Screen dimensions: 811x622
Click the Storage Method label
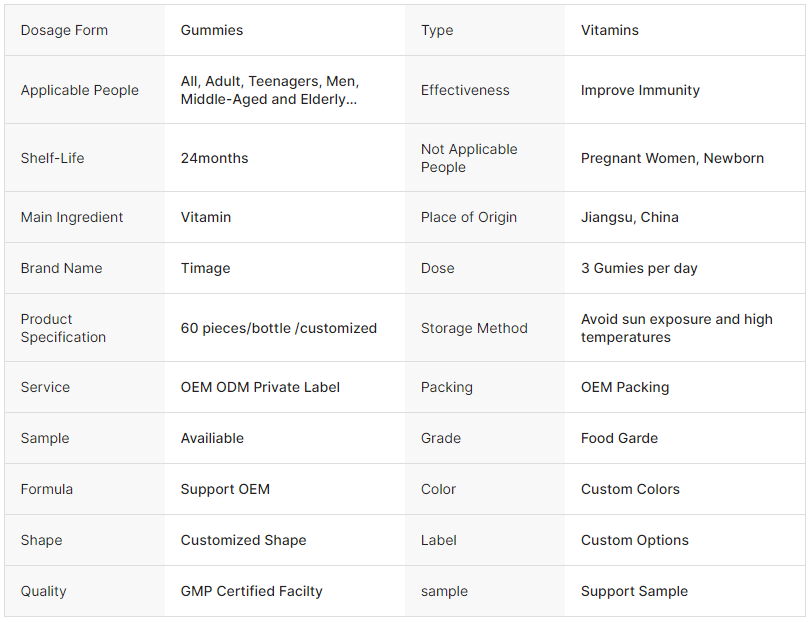tap(474, 328)
